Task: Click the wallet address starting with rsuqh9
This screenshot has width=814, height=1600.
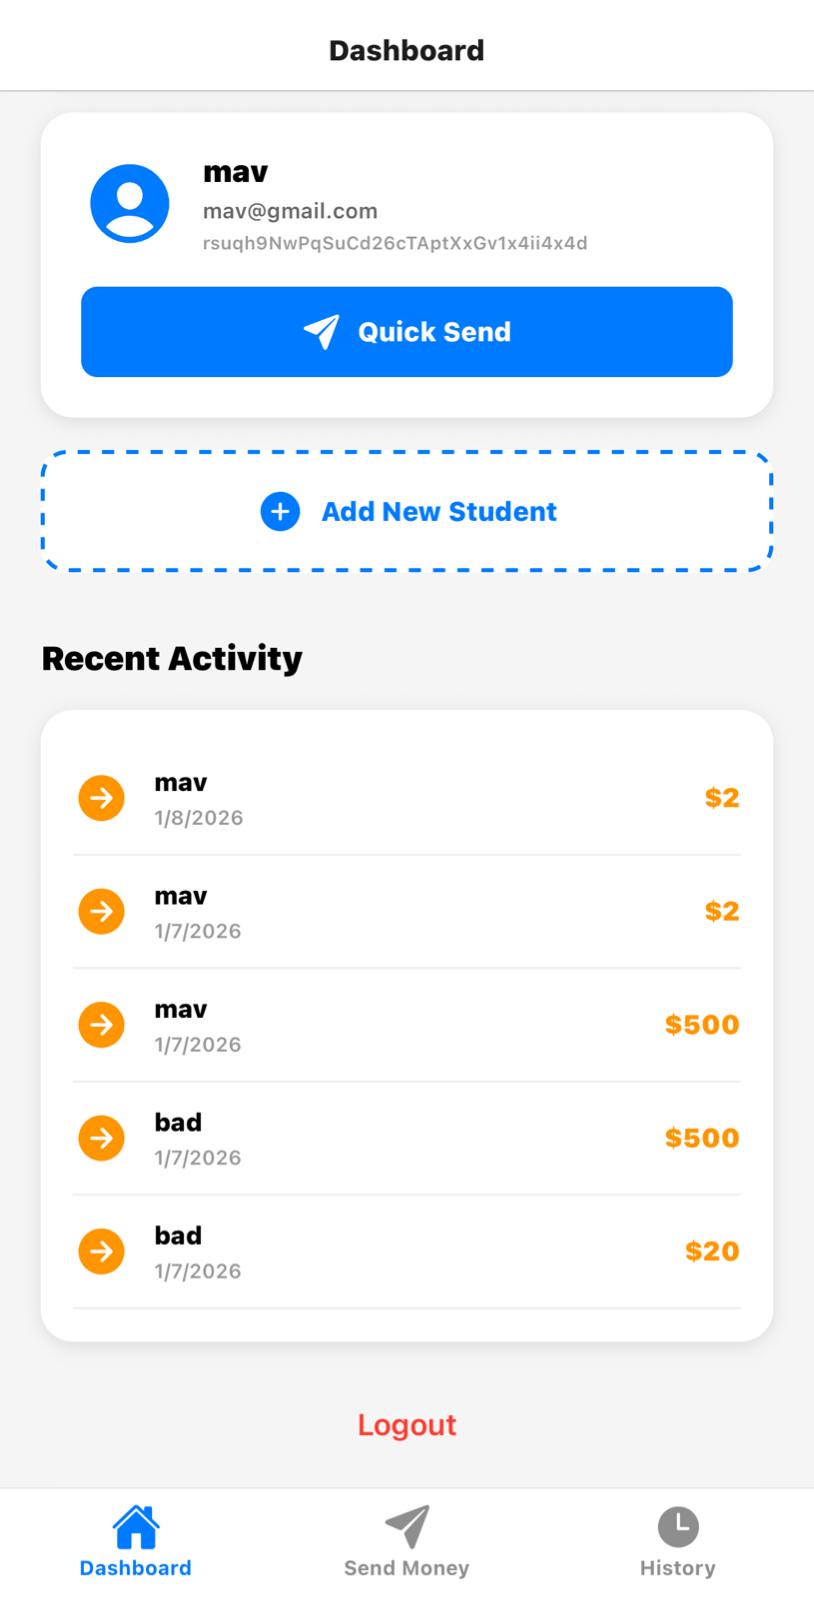Action: coord(395,243)
